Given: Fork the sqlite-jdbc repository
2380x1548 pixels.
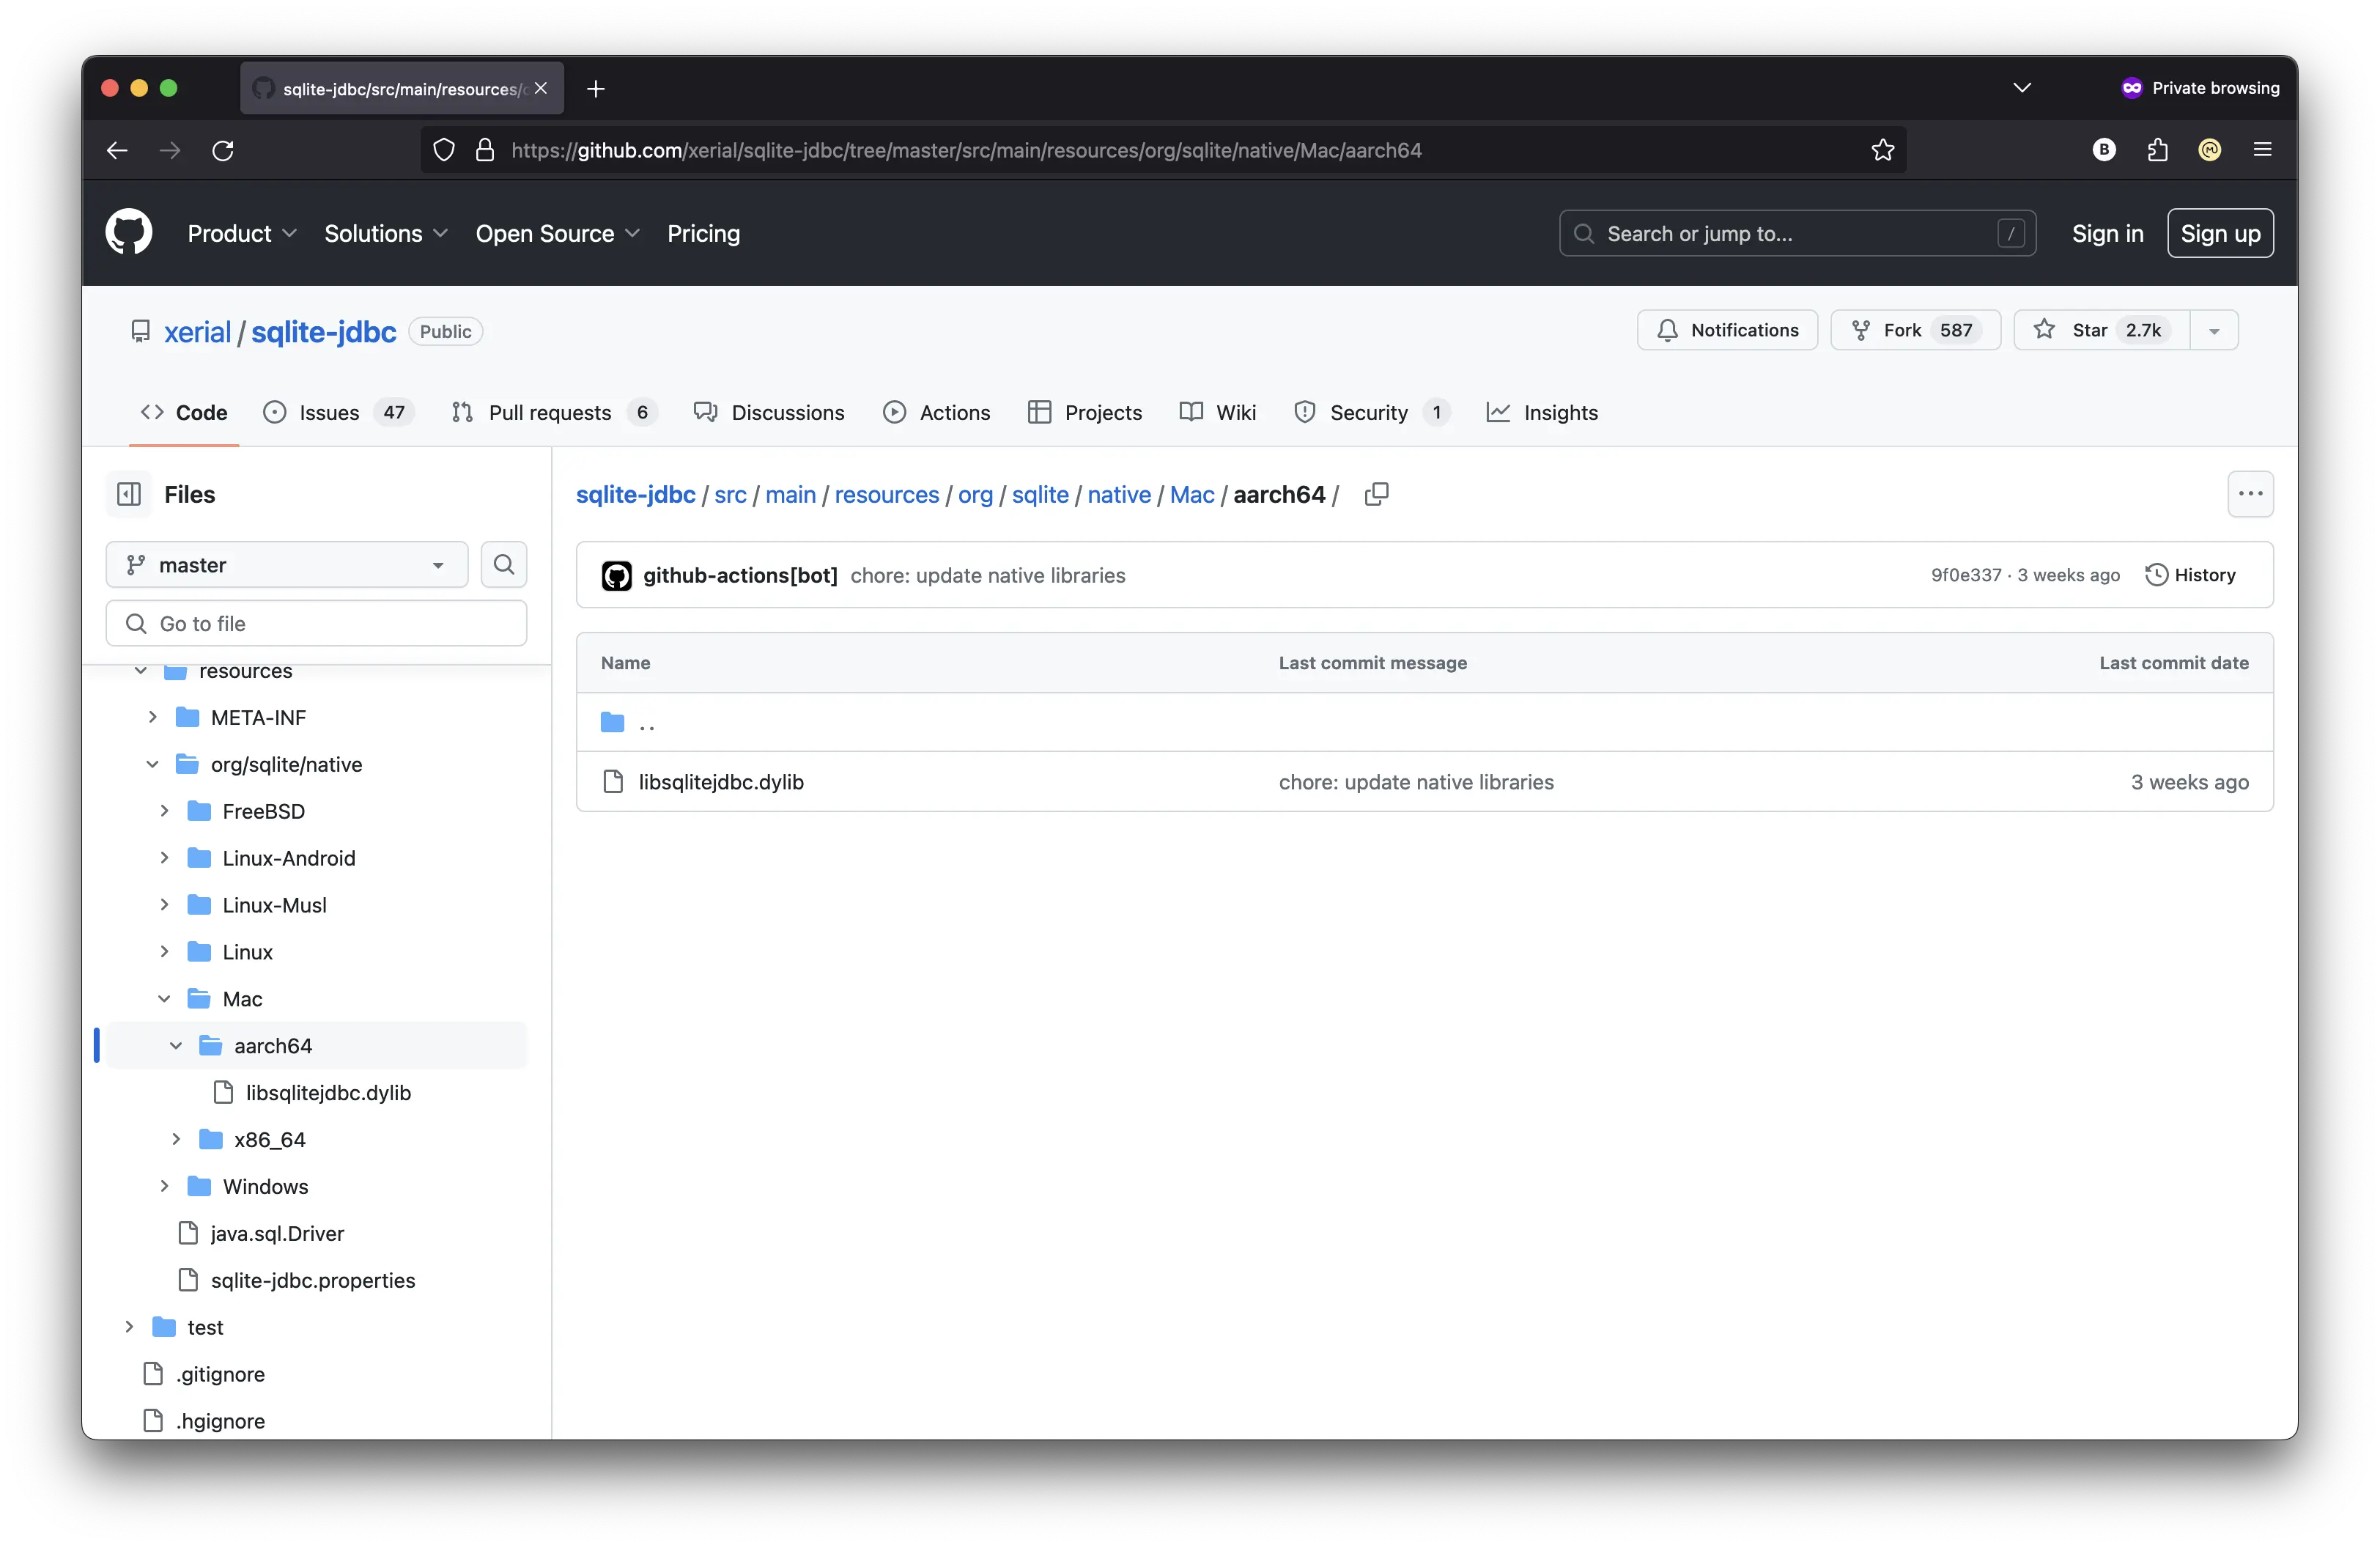Looking at the screenshot, I should tap(1915, 330).
